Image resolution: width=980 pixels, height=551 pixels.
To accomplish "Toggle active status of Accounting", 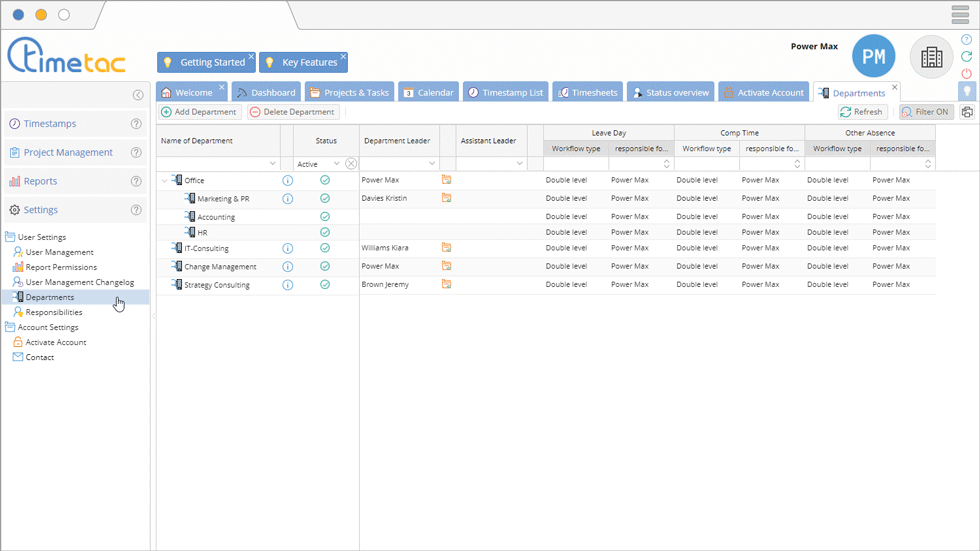I will (325, 217).
